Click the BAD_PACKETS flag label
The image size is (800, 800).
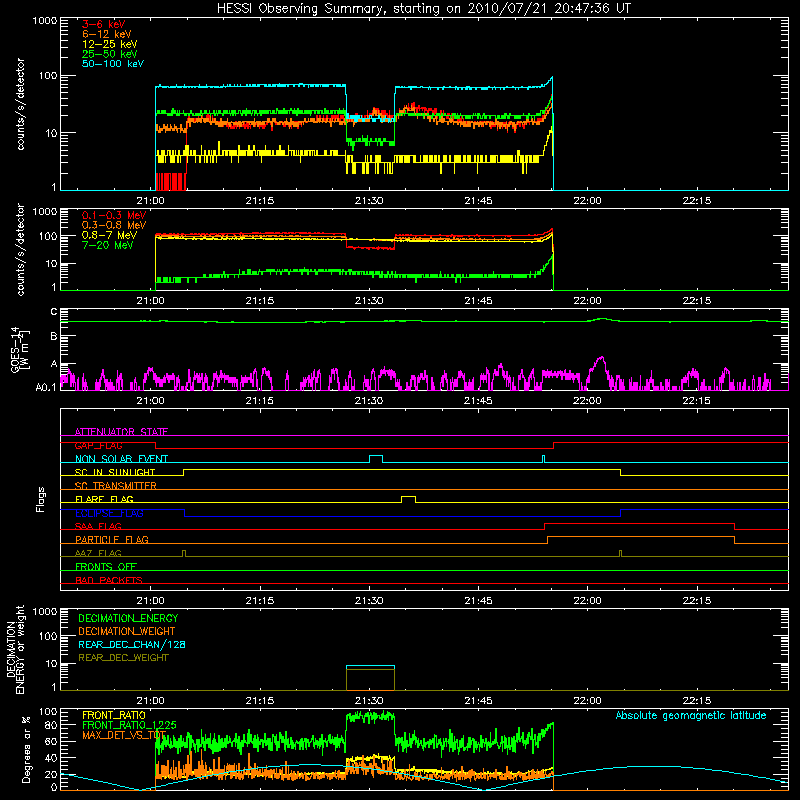coord(109,580)
